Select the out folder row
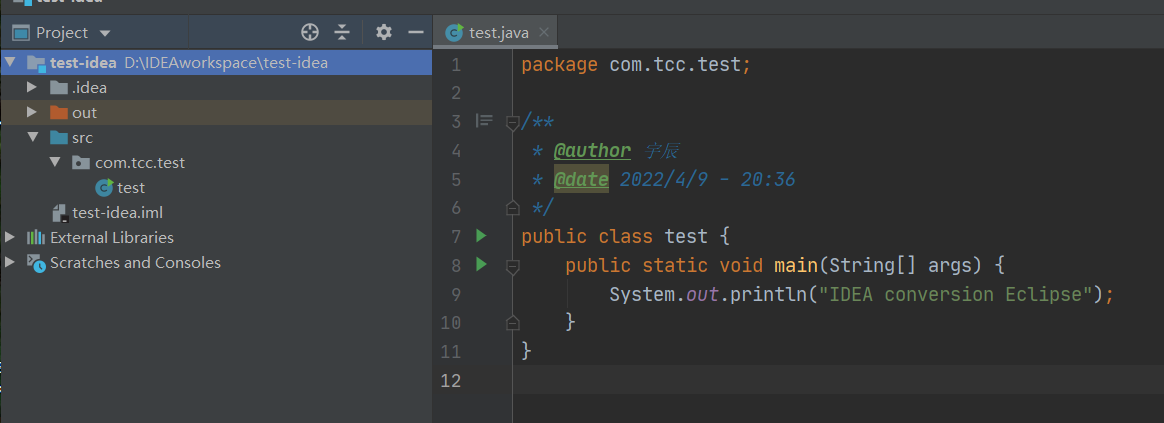Viewport: 1164px width, 423px height. (215, 113)
